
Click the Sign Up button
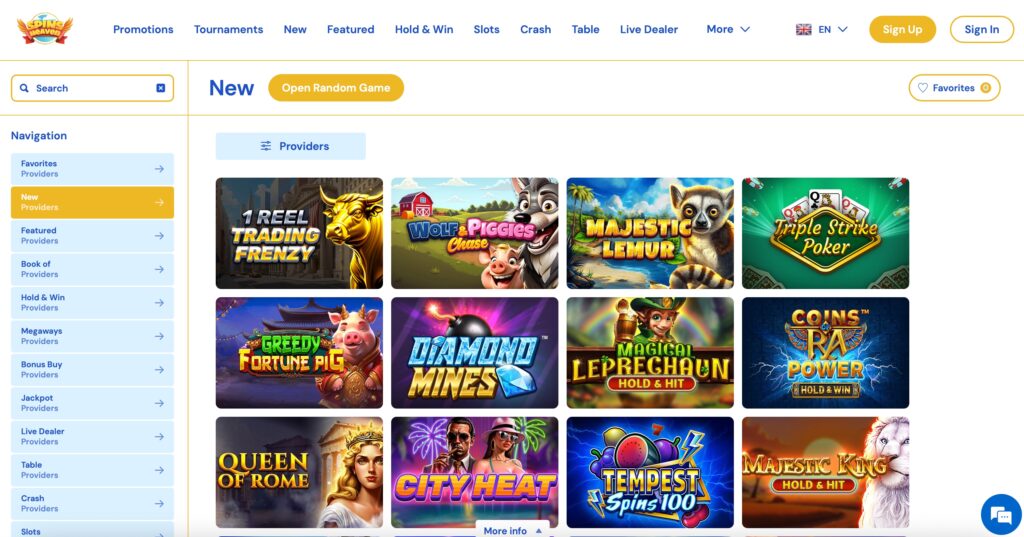tap(902, 29)
